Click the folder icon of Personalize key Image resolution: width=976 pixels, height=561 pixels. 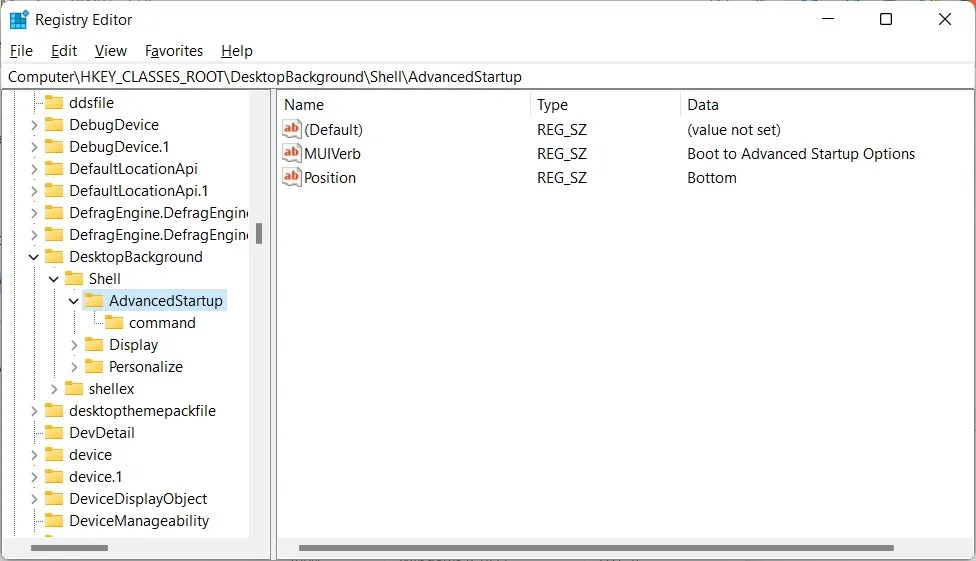(94, 366)
